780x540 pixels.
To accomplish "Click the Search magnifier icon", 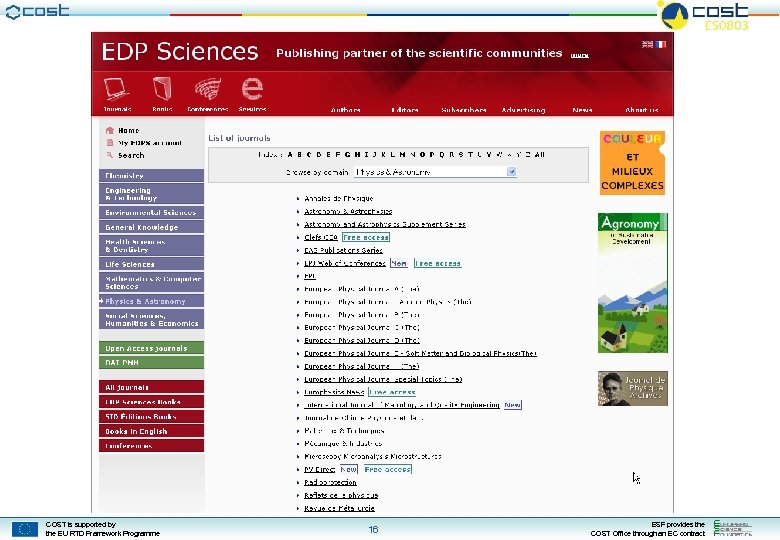I will (109, 155).
